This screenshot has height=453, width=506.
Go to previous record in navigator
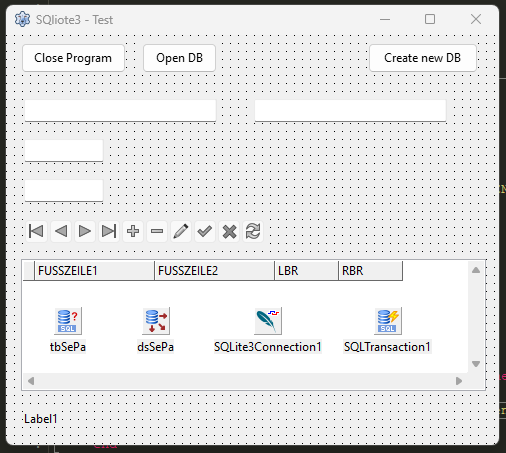61,231
